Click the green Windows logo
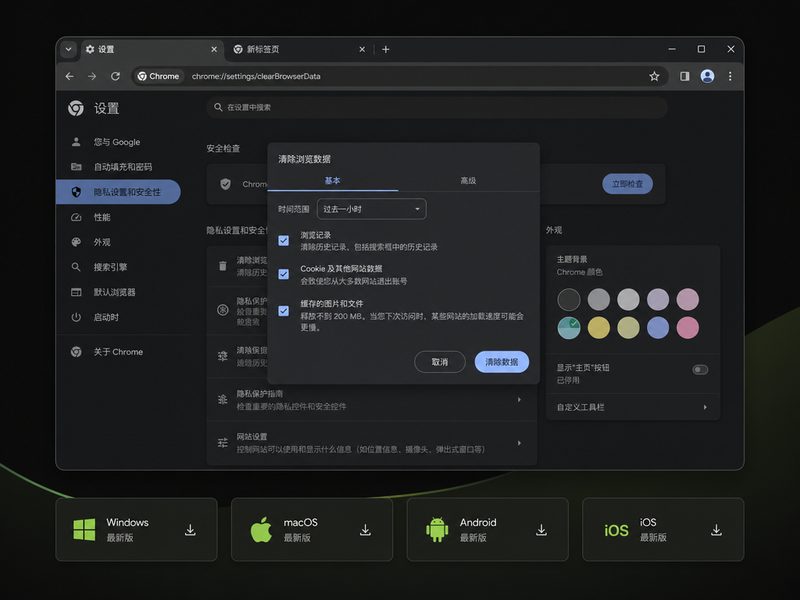The height and width of the screenshot is (600, 800). point(84,530)
